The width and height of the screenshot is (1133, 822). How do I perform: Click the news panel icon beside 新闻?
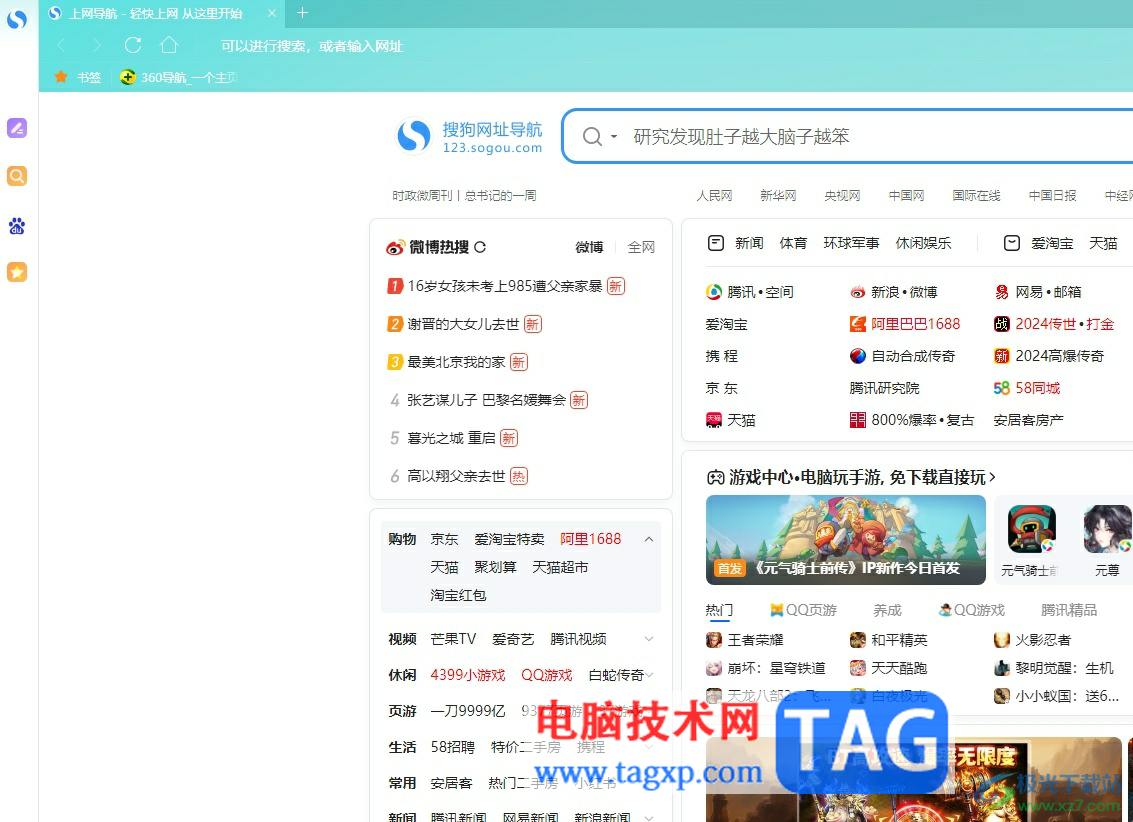coord(715,243)
